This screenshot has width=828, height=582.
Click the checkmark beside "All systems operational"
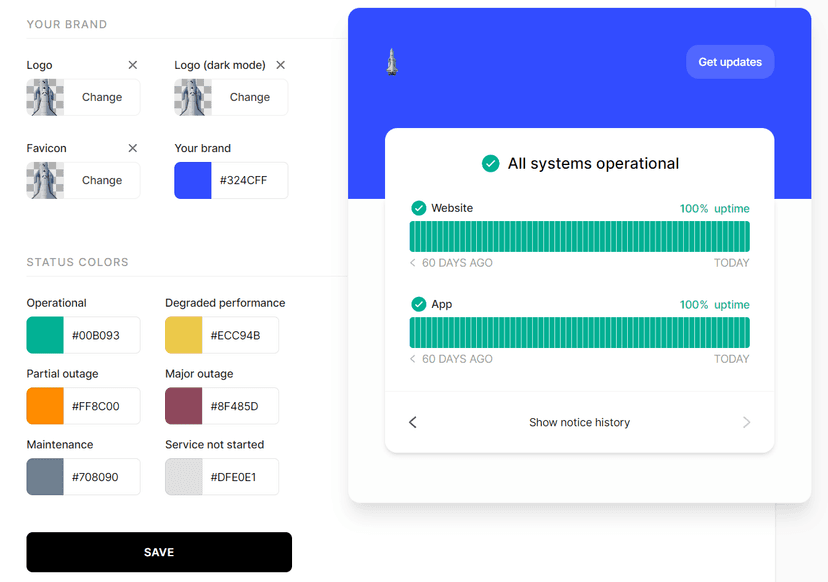[x=490, y=163]
